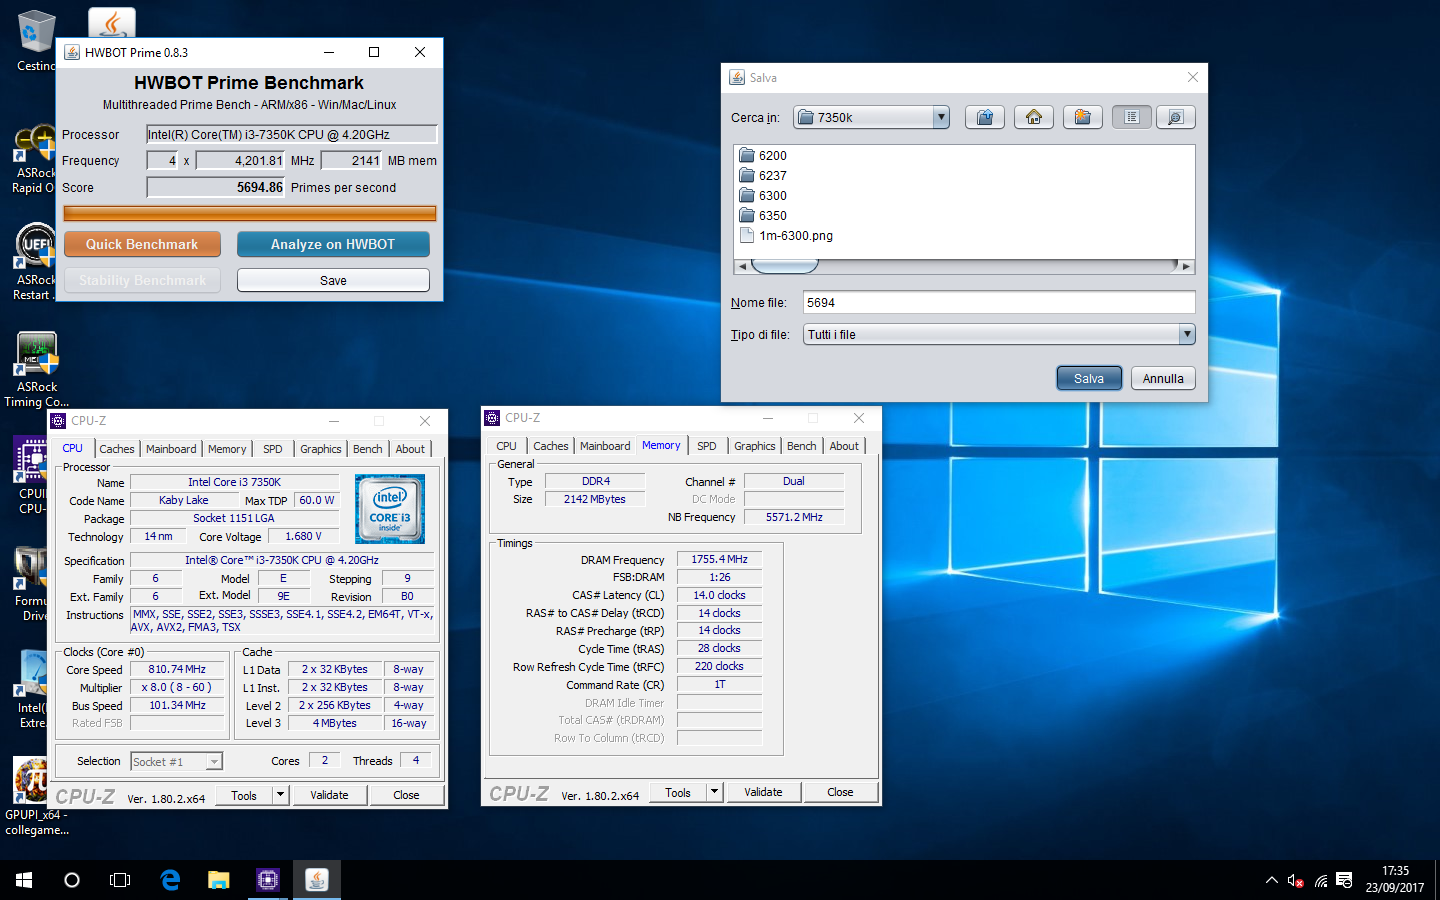The width and height of the screenshot is (1440, 900).
Task: Open Mainboard tab in left CPU-Z window
Action: point(171,449)
